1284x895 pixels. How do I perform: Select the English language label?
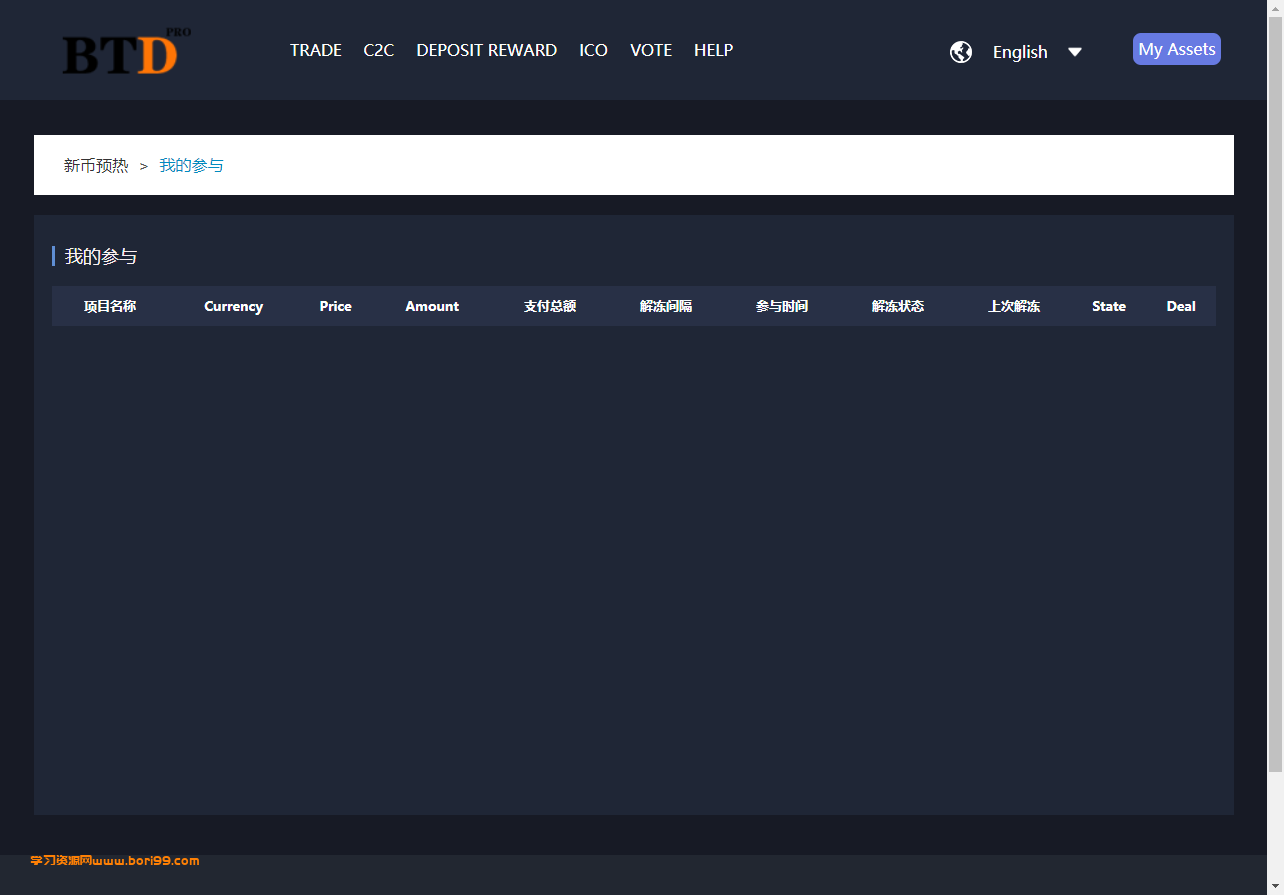tap(1020, 52)
